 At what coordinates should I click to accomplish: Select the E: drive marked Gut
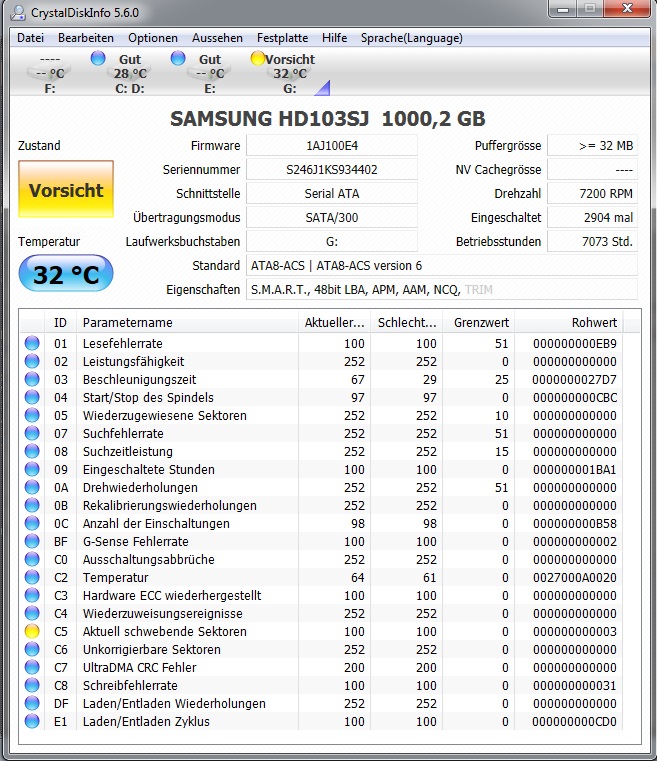[x=210, y=74]
